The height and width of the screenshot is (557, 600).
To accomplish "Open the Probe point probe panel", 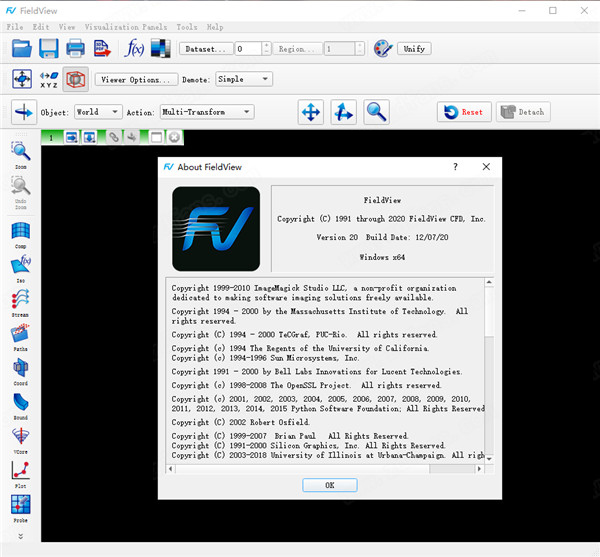I will click(x=21, y=509).
